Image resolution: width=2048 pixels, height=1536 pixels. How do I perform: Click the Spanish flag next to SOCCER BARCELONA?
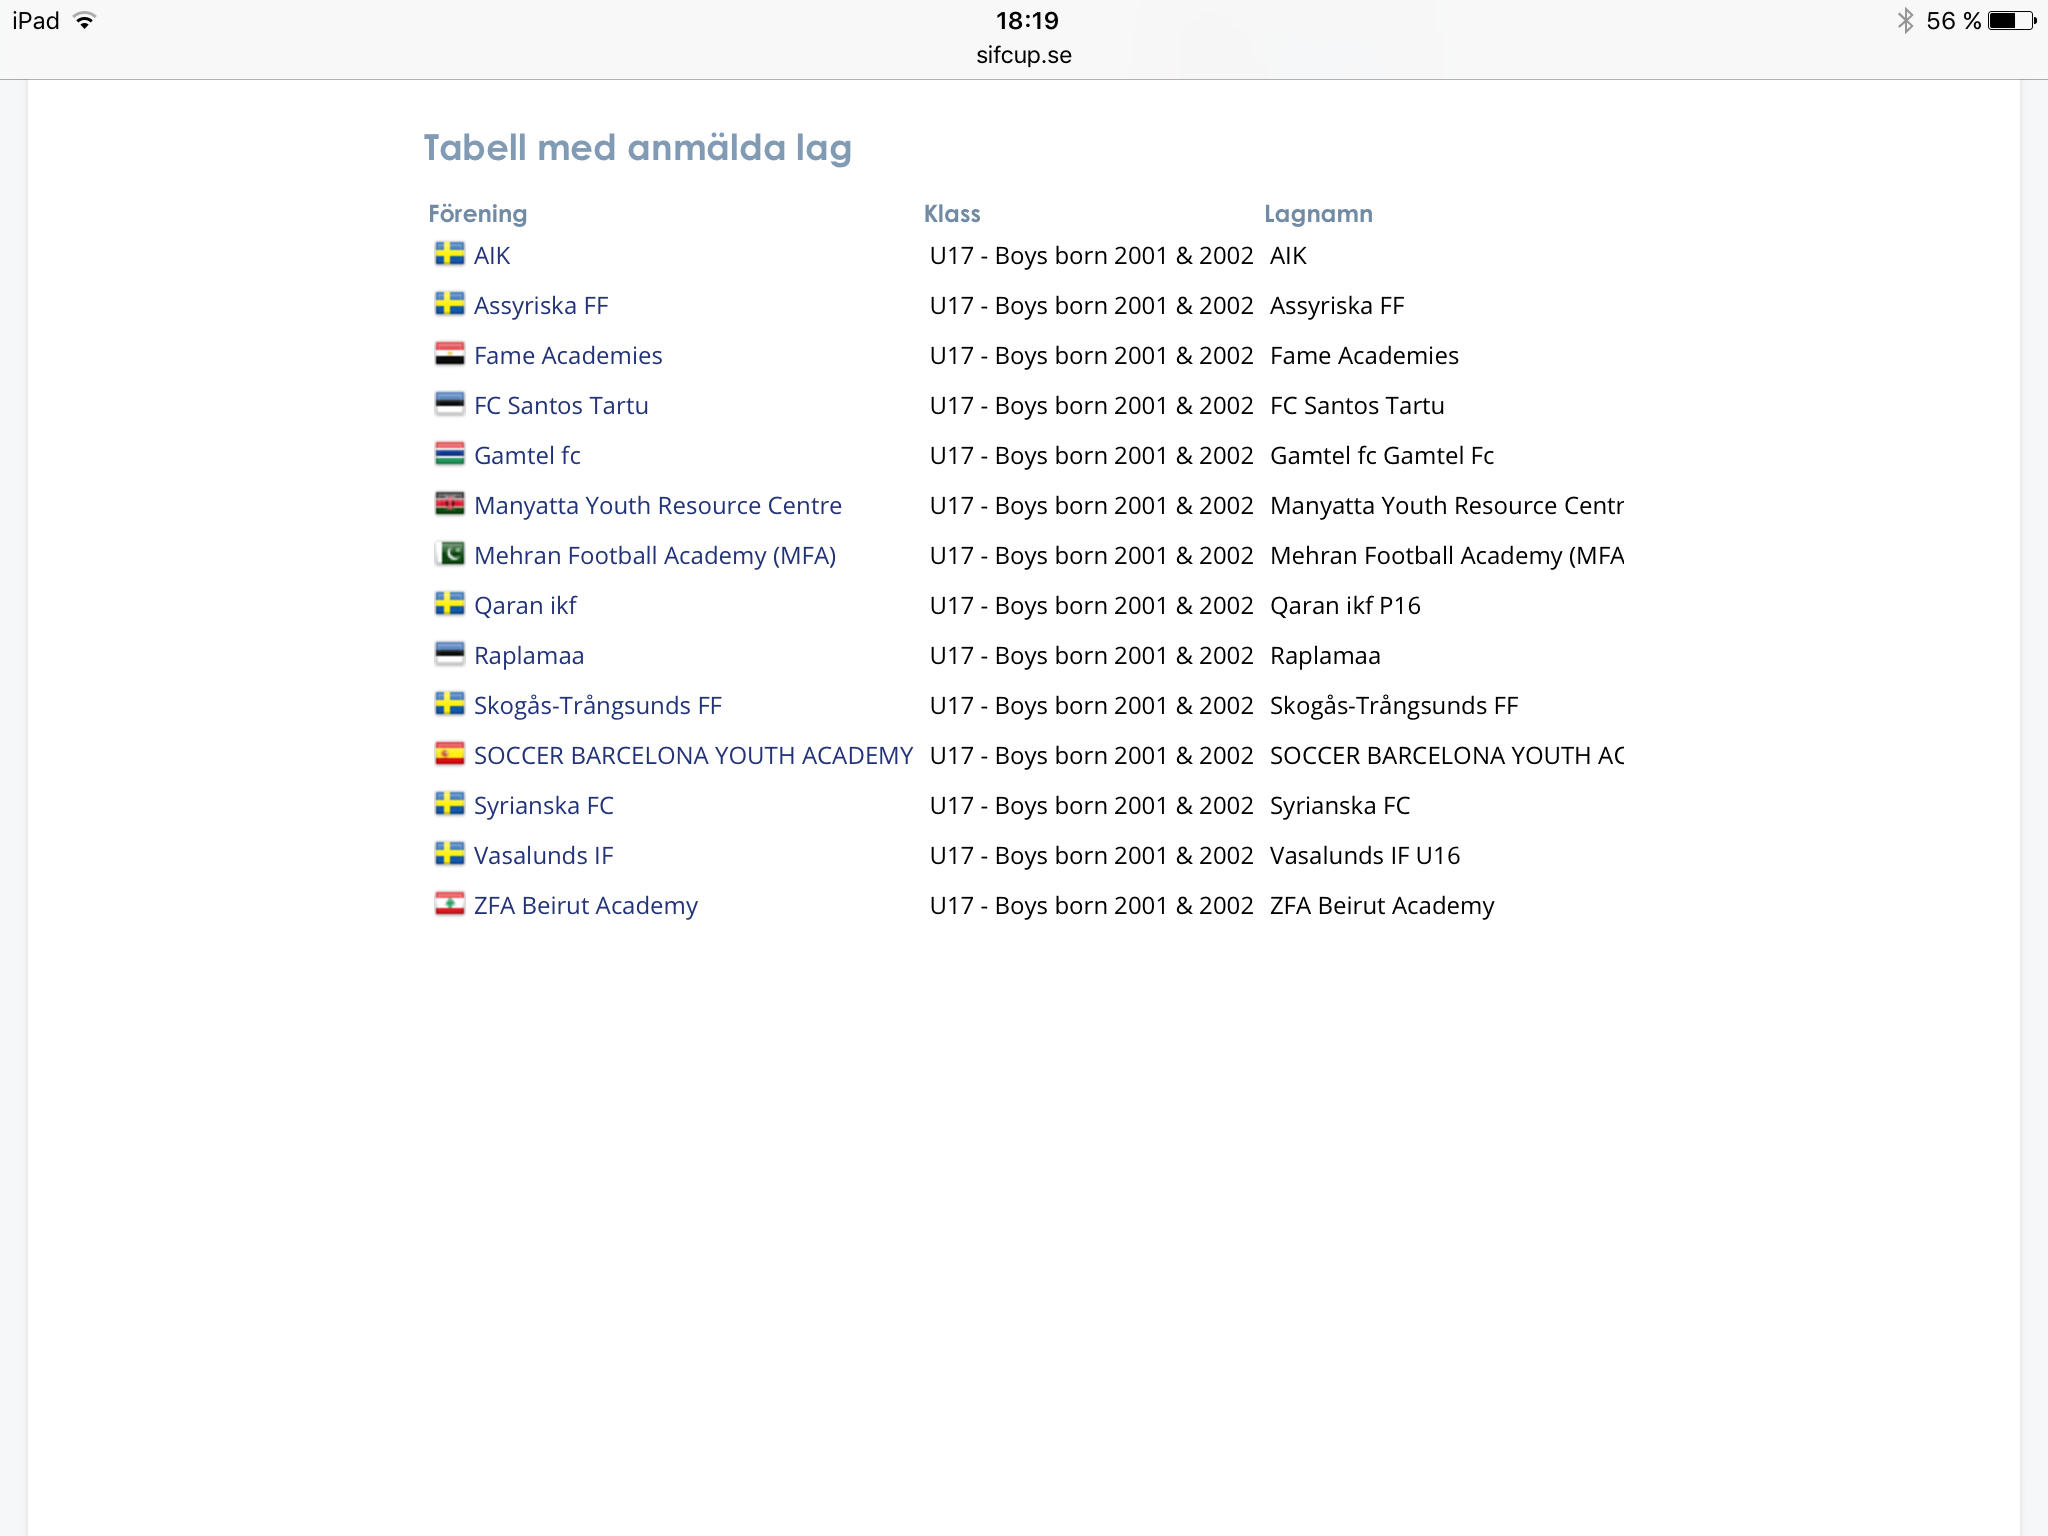449,754
